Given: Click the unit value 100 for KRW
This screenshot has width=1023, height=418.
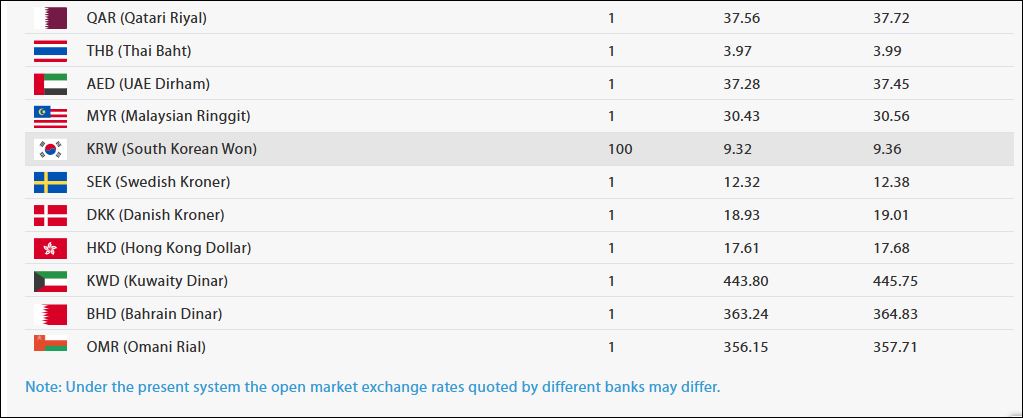Looking at the screenshot, I should click(620, 150).
